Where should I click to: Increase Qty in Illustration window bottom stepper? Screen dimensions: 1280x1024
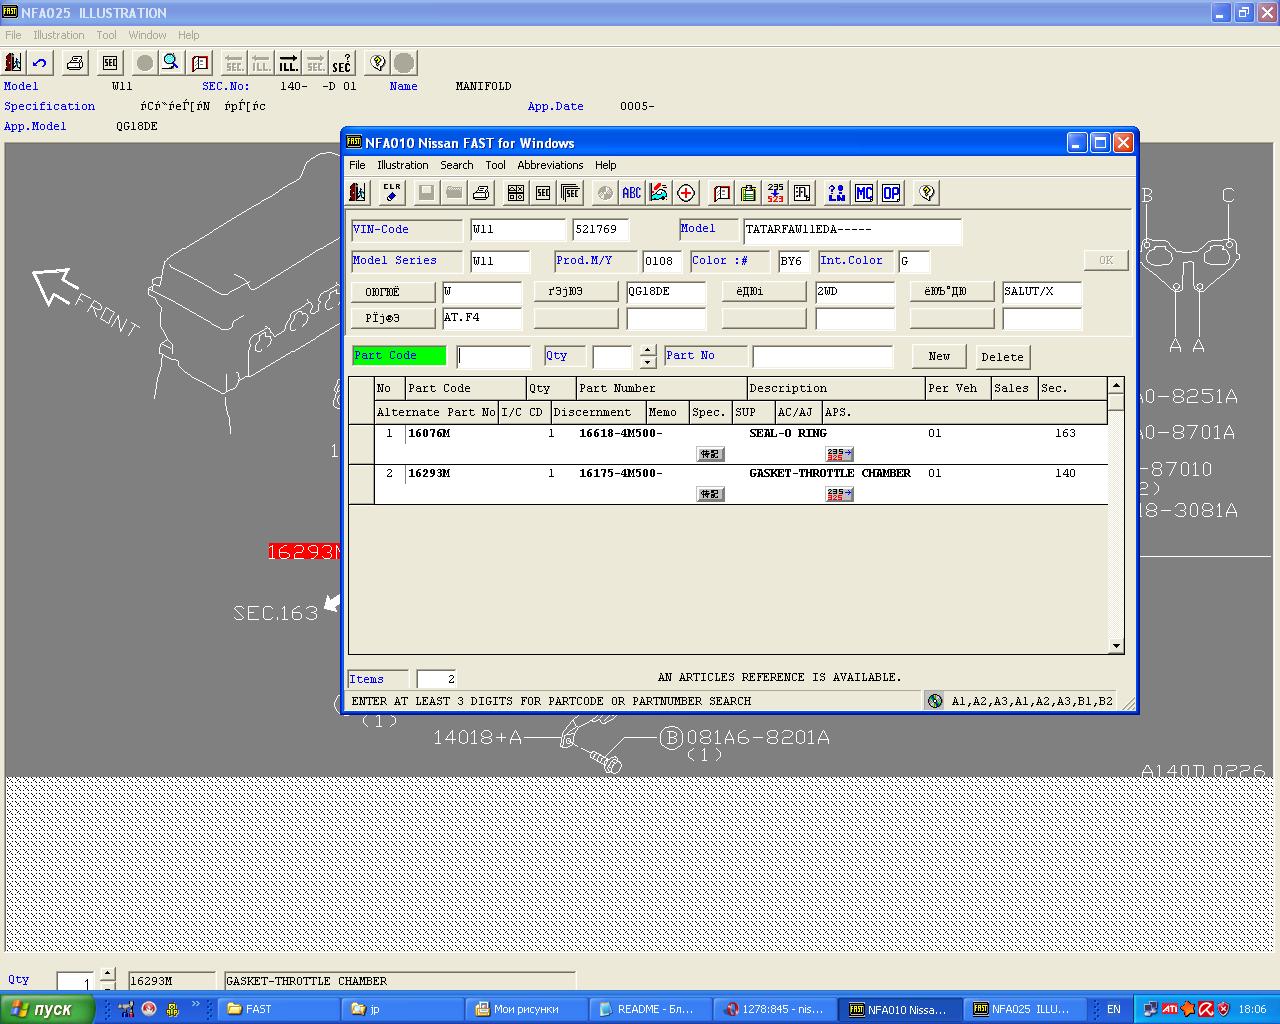(107, 974)
